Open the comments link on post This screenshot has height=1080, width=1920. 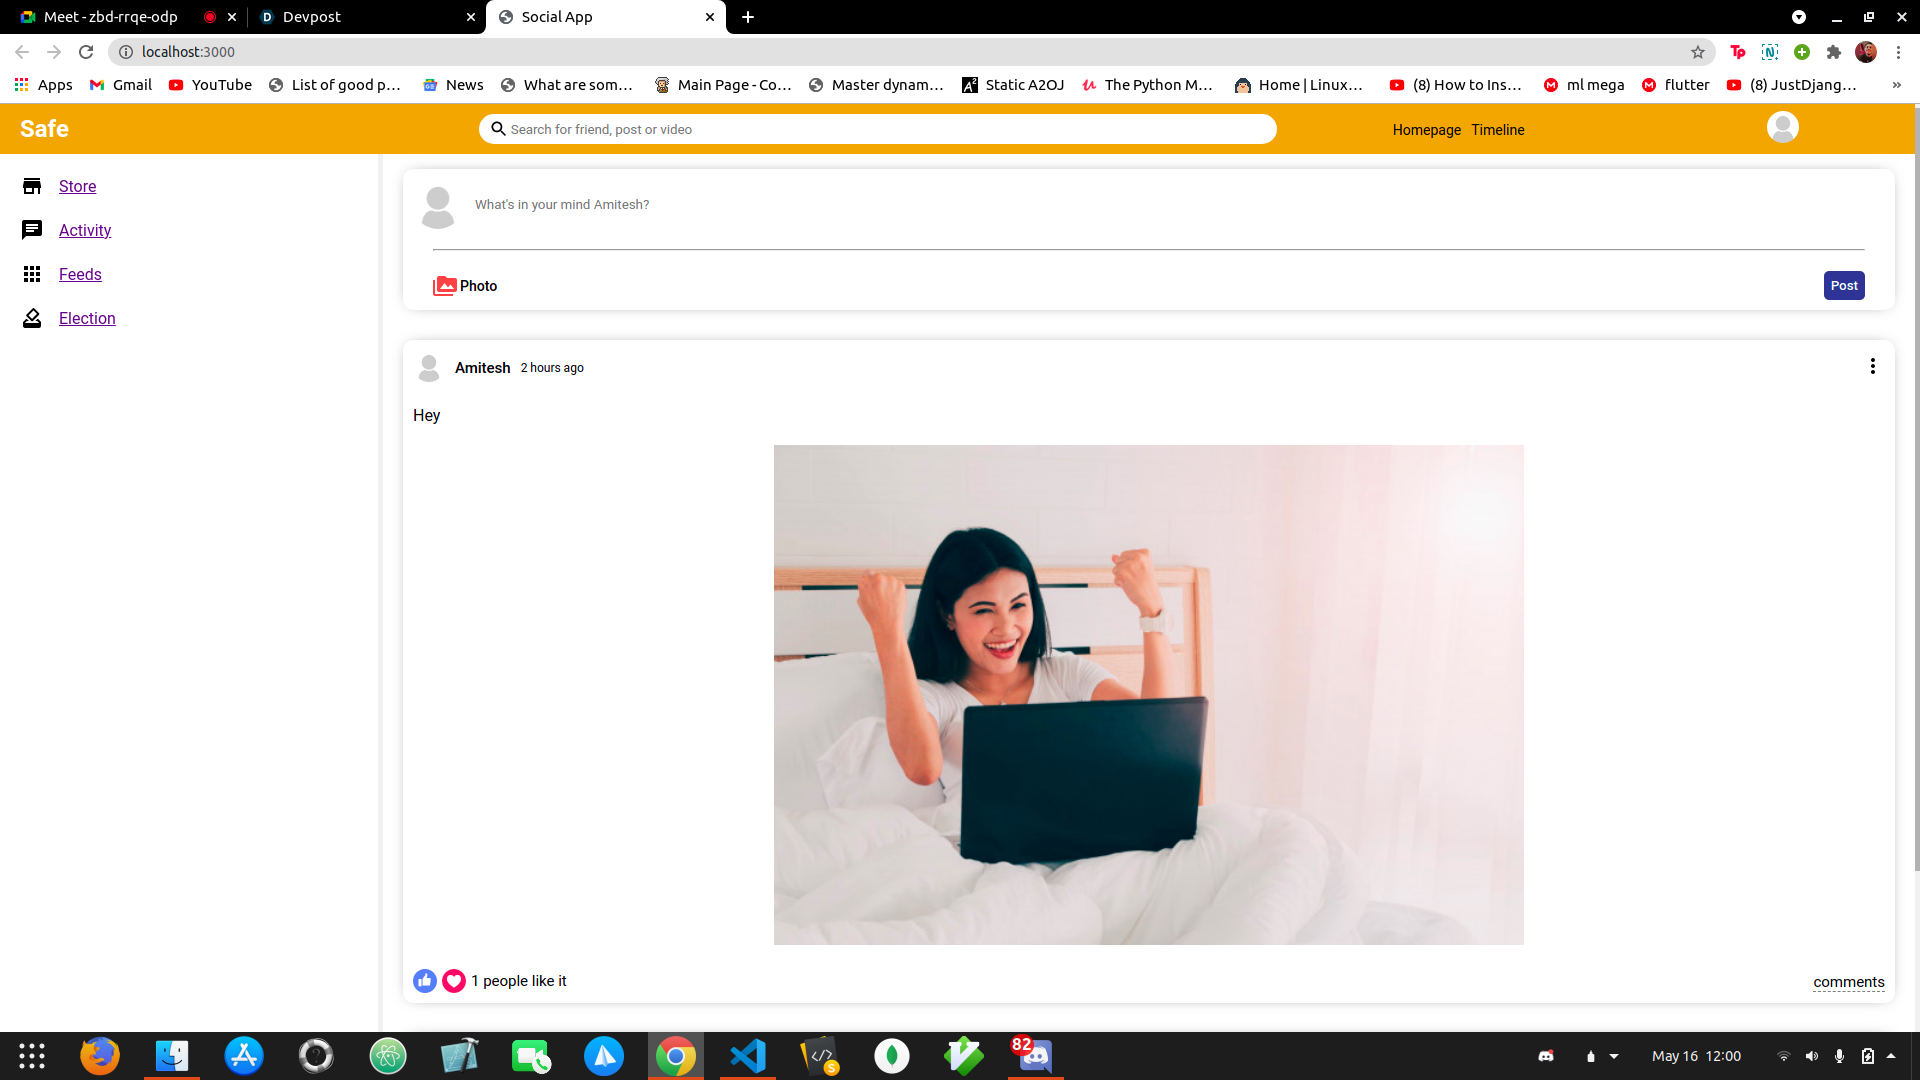click(x=1848, y=982)
